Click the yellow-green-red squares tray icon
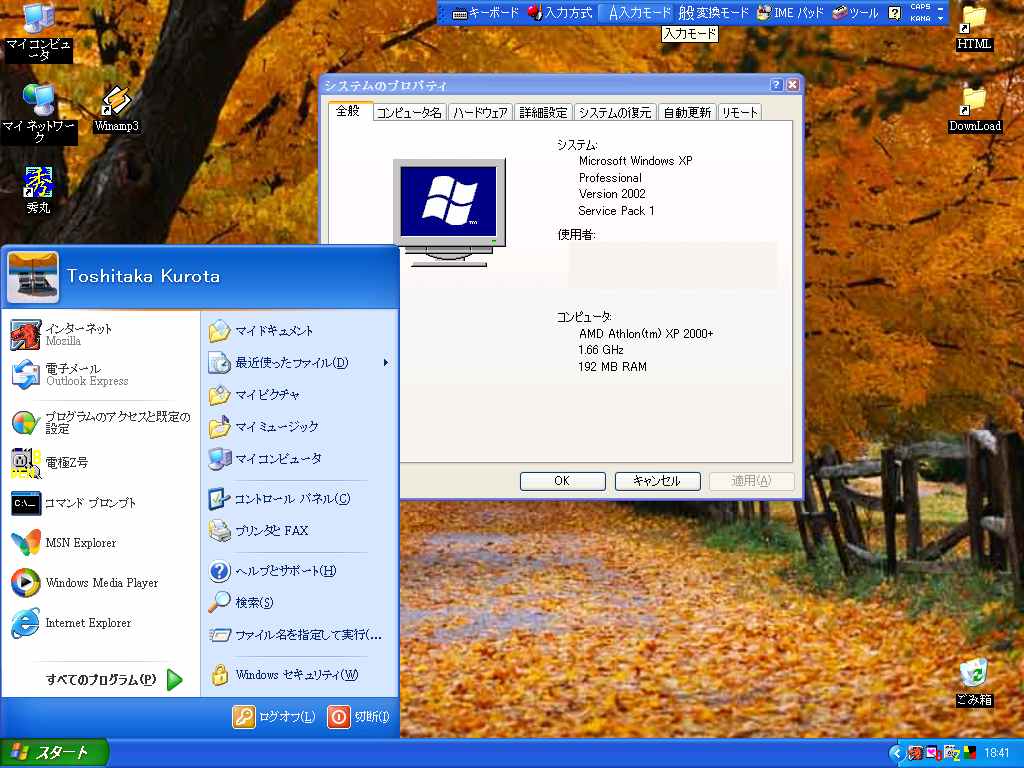 (970, 753)
